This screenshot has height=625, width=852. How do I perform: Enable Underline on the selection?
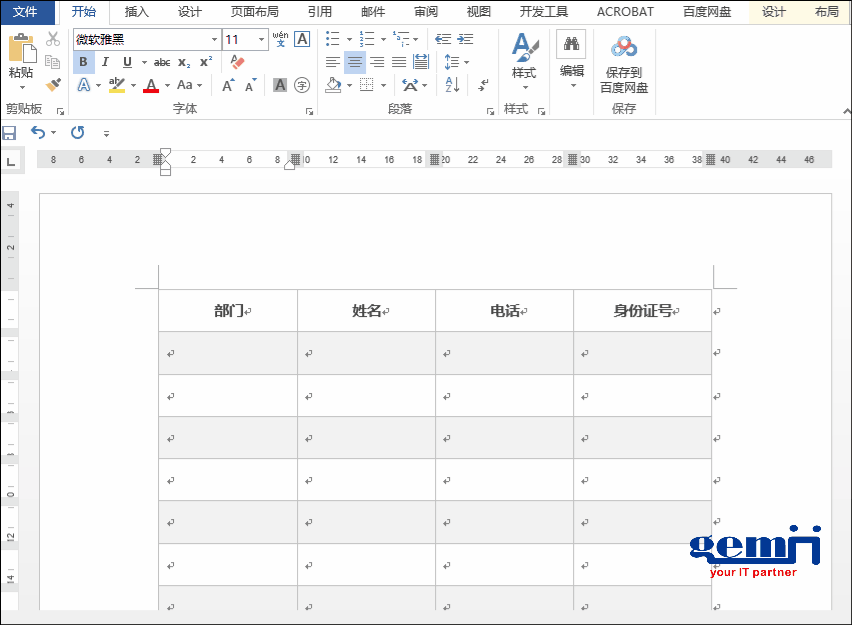[x=127, y=62]
